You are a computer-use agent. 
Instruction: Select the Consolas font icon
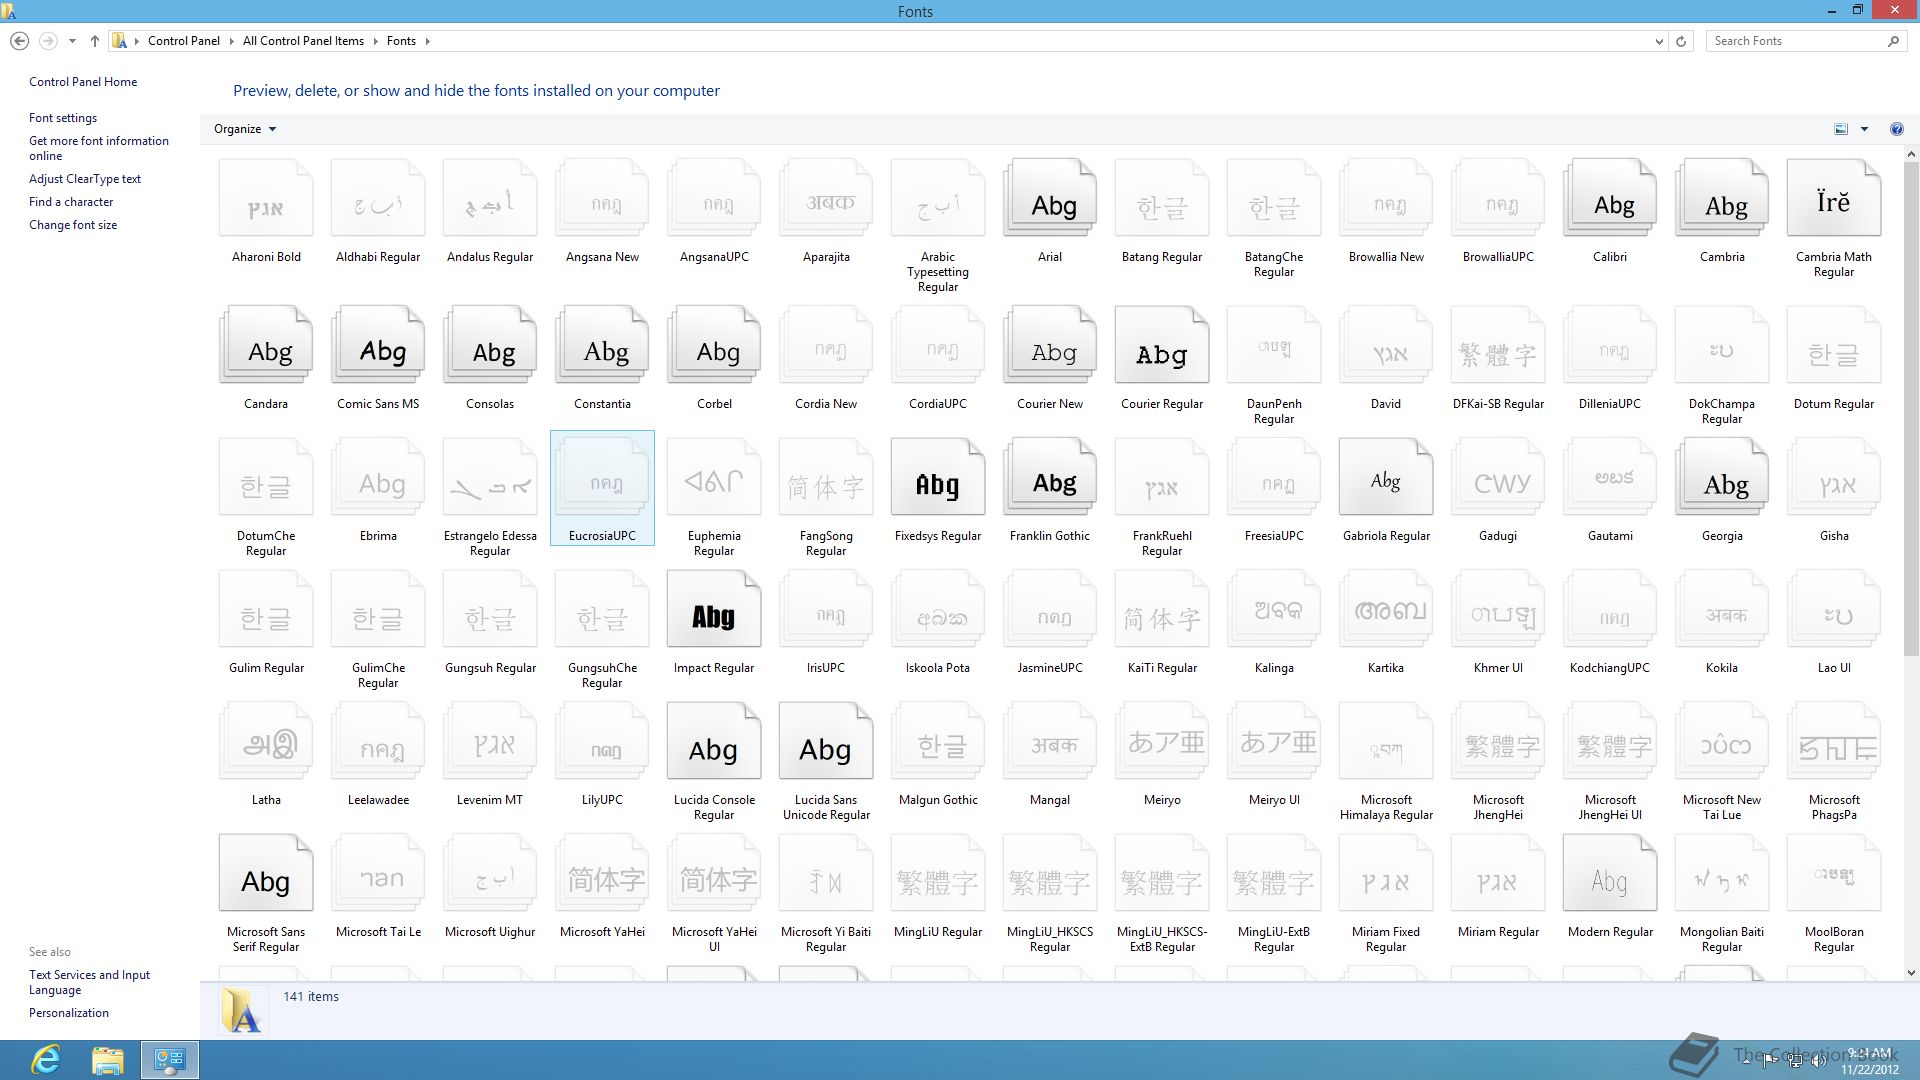(x=490, y=346)
